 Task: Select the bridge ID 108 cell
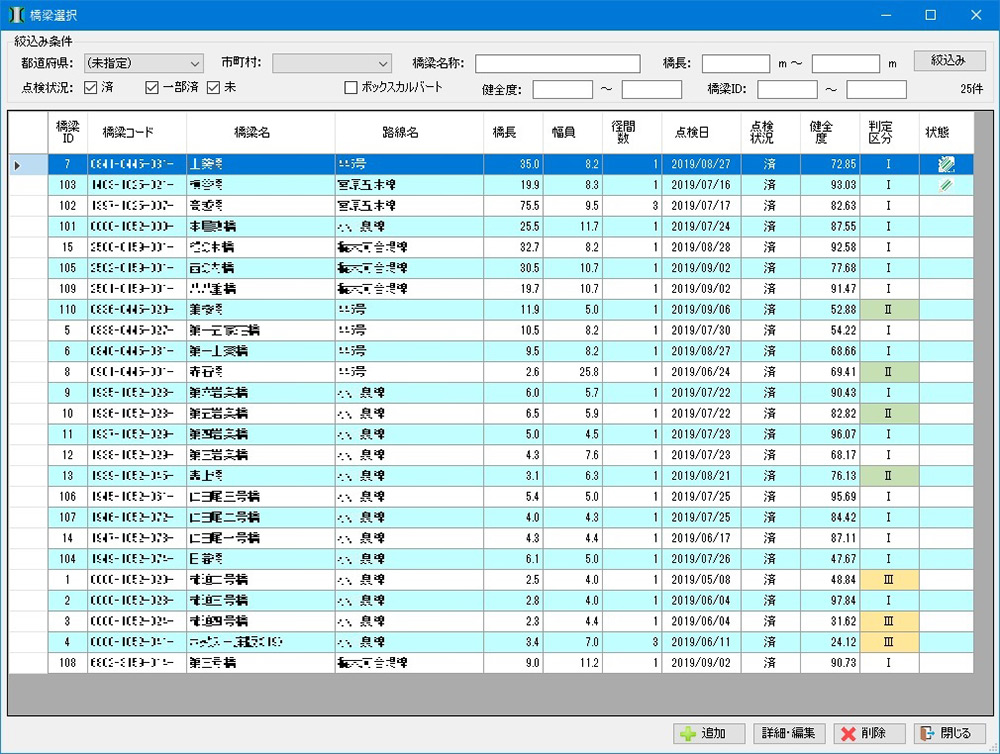68,663
